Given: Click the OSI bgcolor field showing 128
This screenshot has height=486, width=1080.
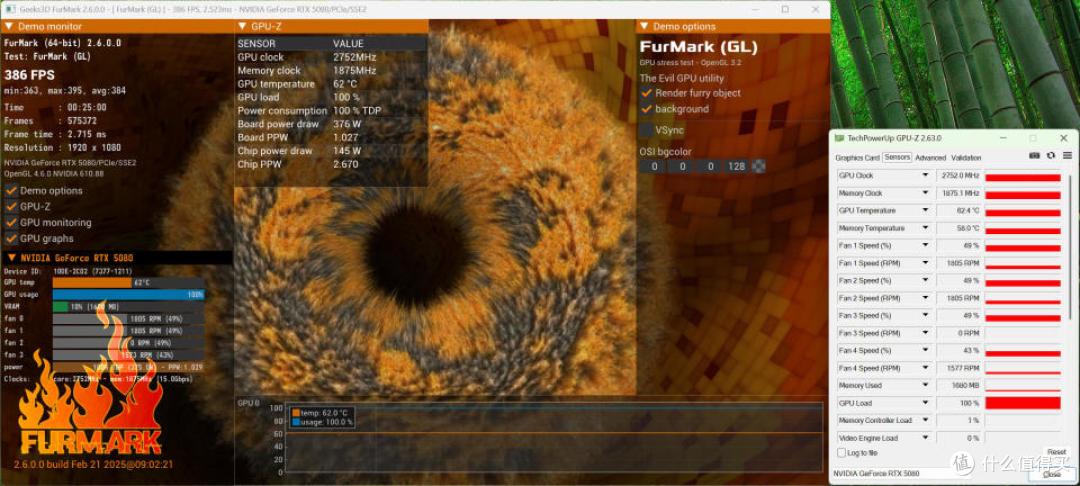Looking at the screenshot, I should tap(736, 166).
